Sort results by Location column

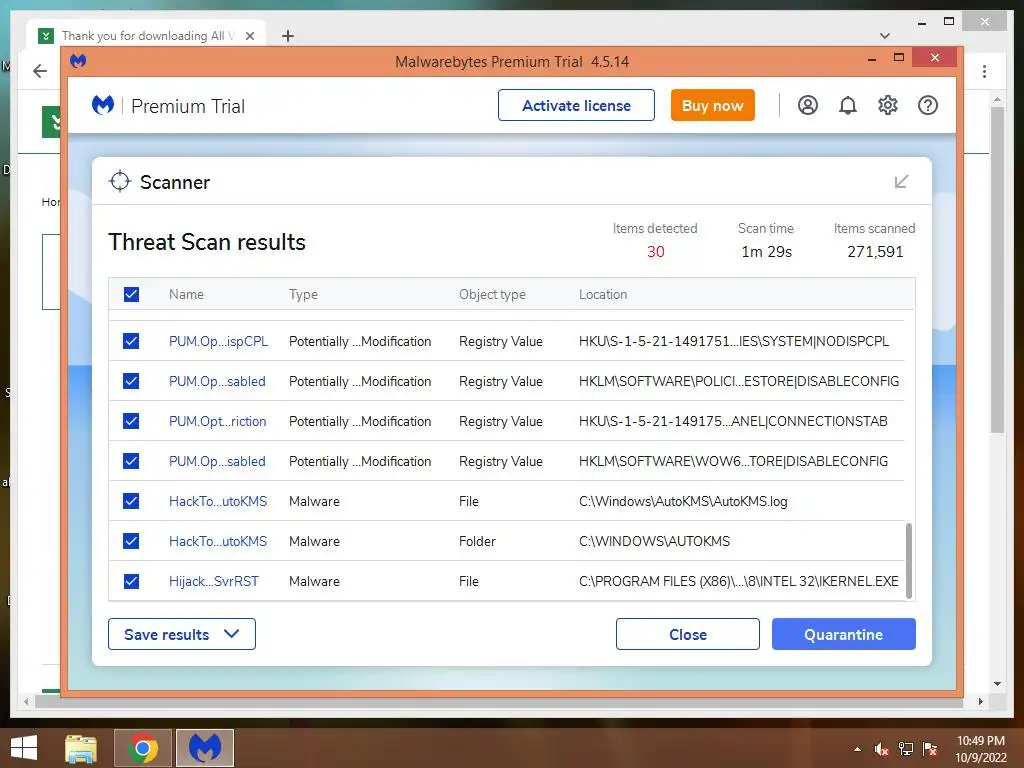(603, 295)
